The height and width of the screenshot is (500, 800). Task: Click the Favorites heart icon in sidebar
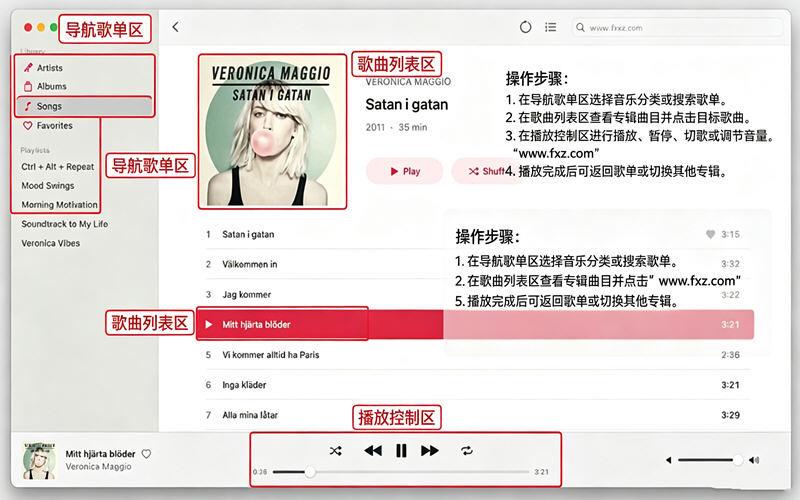(x=28, y=126)
